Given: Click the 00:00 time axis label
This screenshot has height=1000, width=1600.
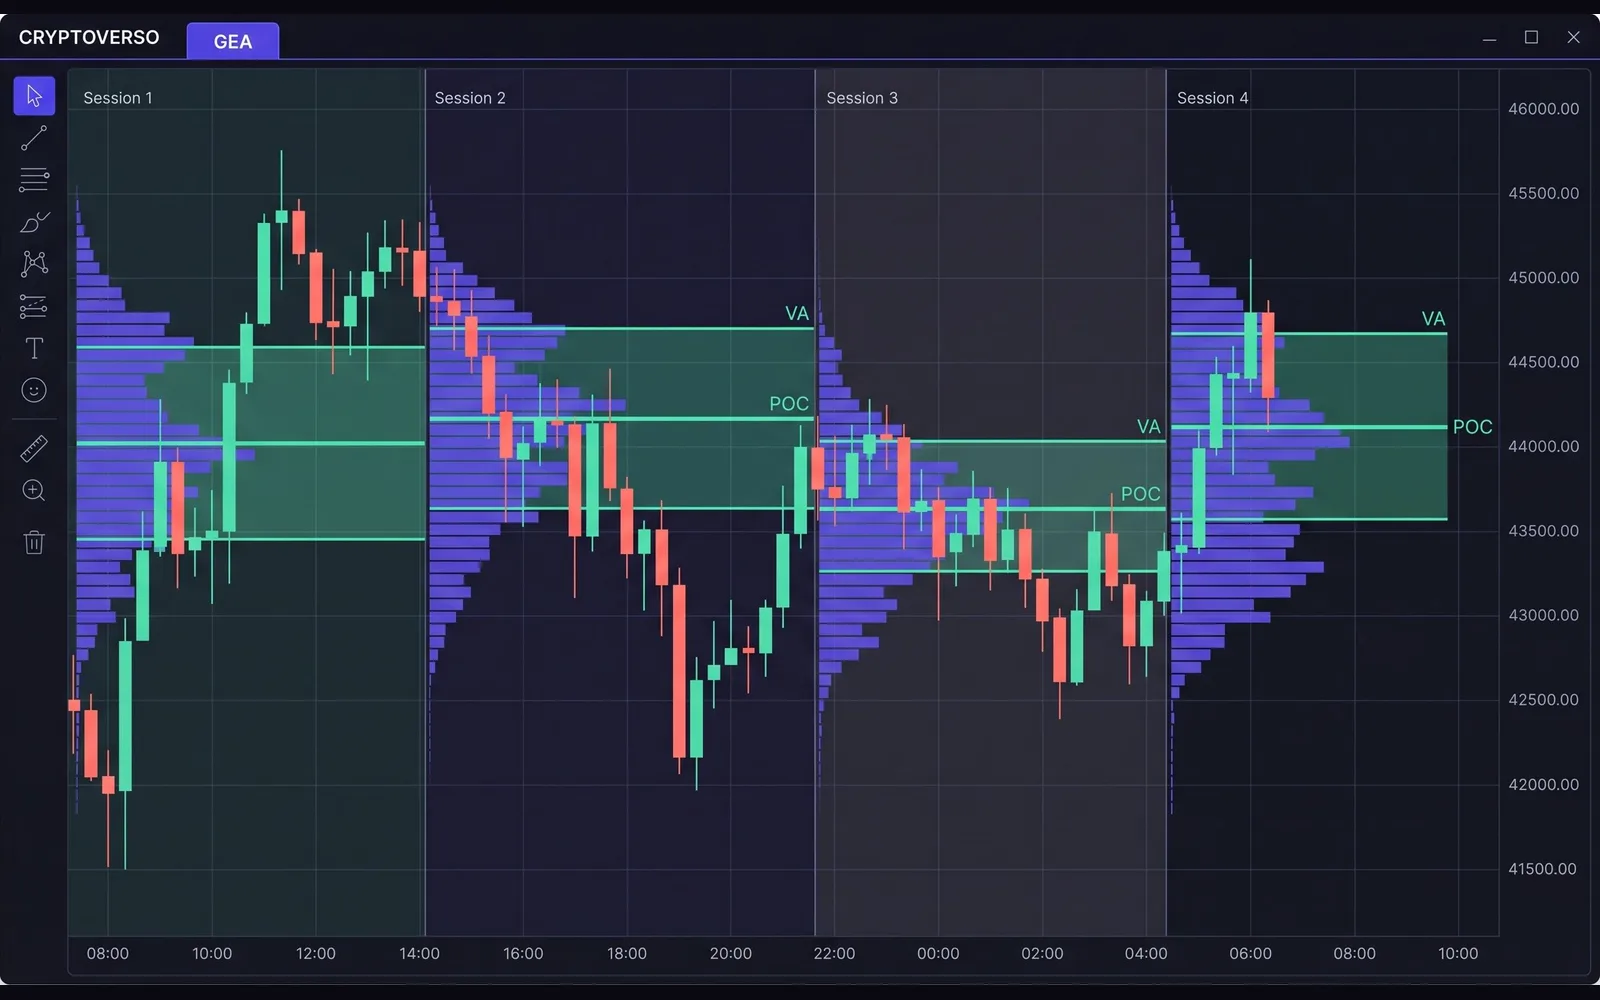Looking at the screenshot, I should (x=938, y=954).
